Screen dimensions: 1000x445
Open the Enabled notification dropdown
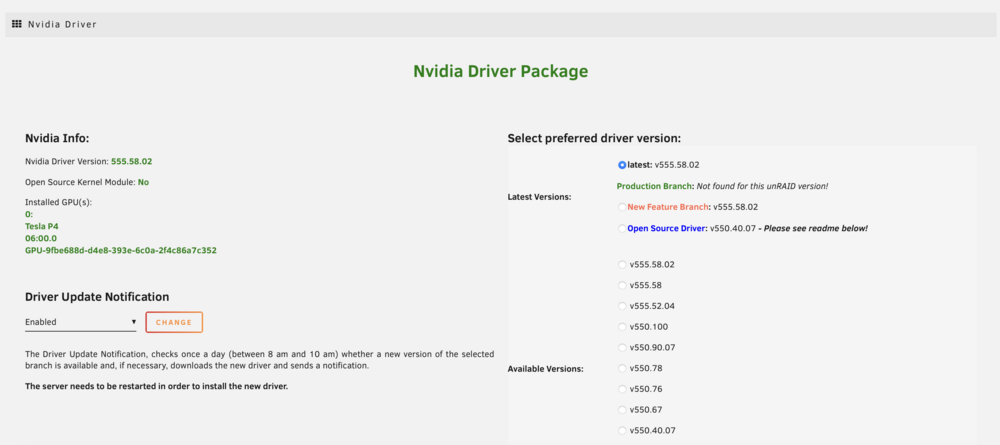[80, 322]
